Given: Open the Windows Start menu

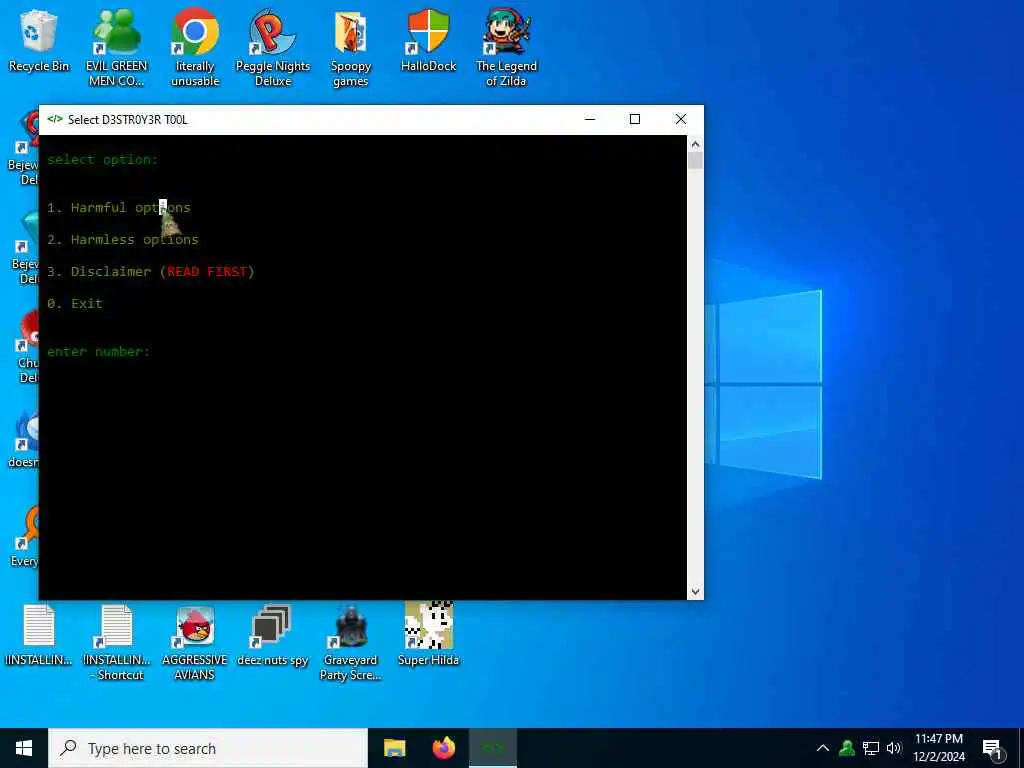Looking at the screenshot, I should pyautogui.click(x=24, y=748).
